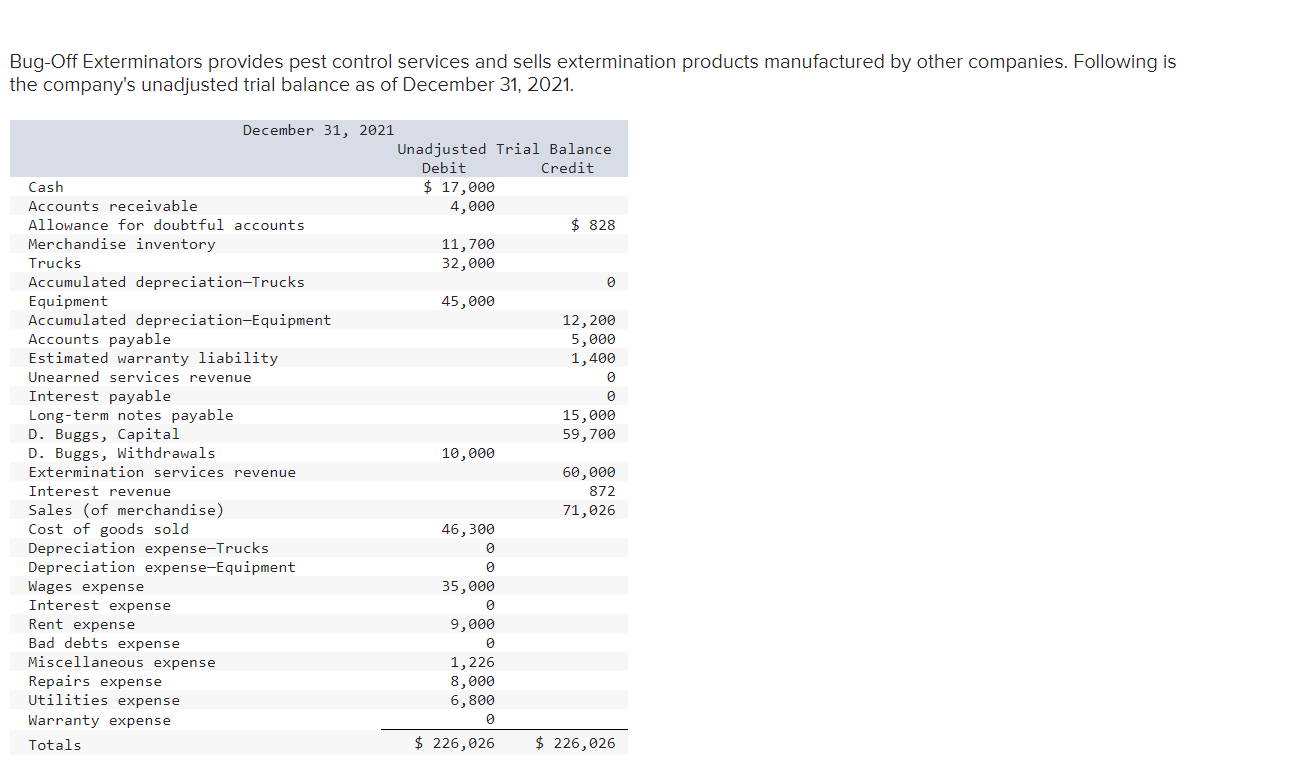
Task: Select the Capital credit value 59,700
Action: (x=589, y=434)
